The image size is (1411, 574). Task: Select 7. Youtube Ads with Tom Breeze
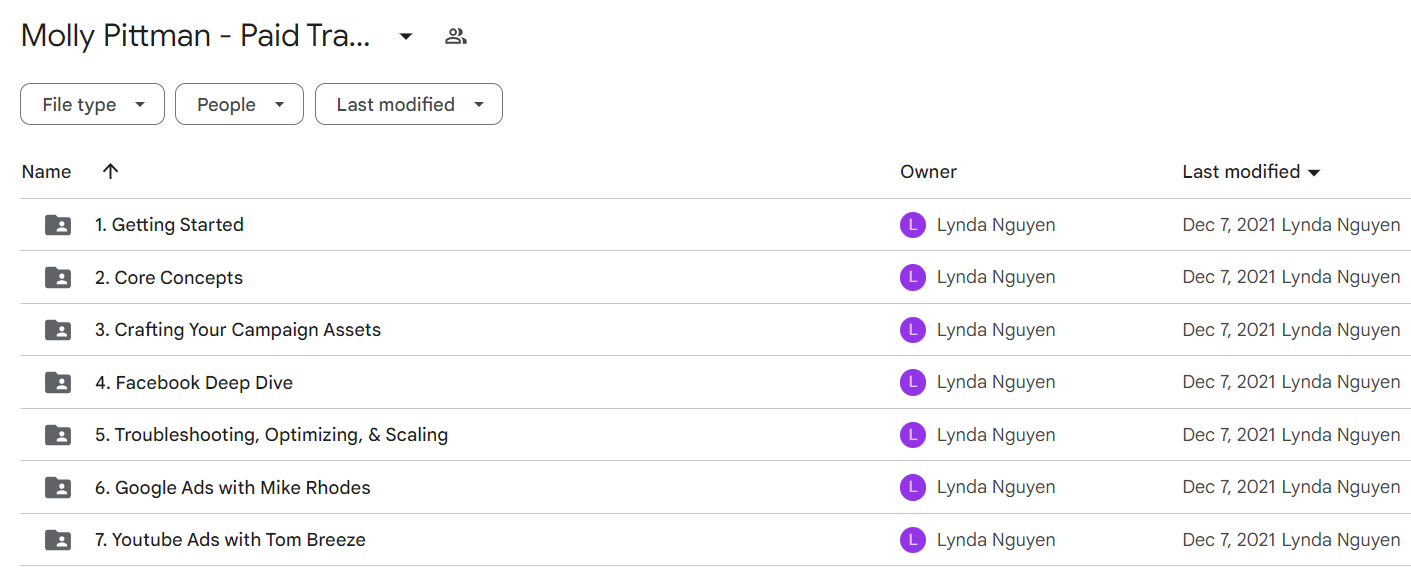[x=230, y=540]
